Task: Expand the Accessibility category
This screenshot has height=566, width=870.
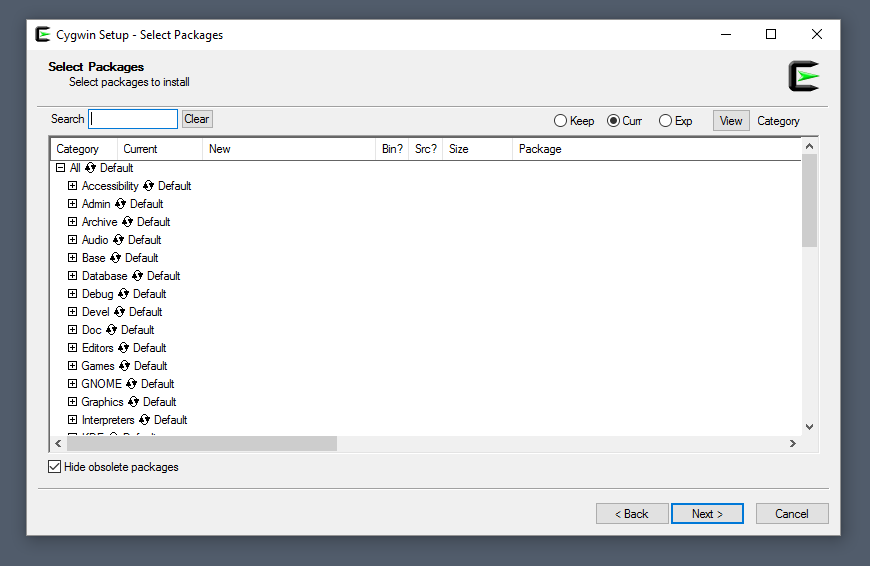Action: click(72, 185)
